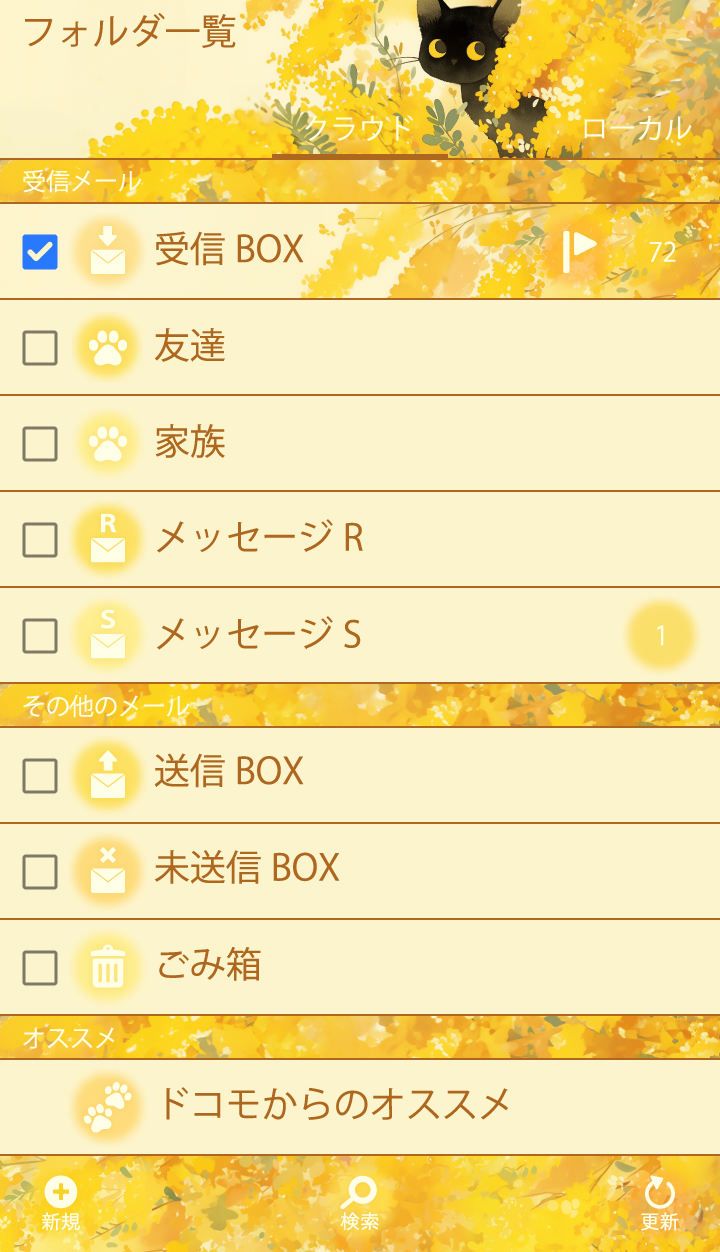This screenshot has width=720, height=1252.
Task: Click the paw icon beside 友達
Action: pos(108,348)
